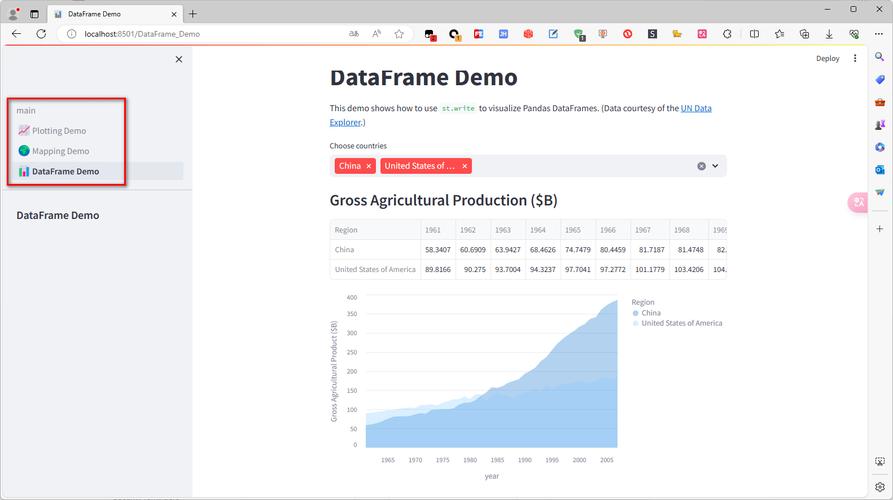Select DataFrame Demo in the sidebar

(x=65, y=171)
